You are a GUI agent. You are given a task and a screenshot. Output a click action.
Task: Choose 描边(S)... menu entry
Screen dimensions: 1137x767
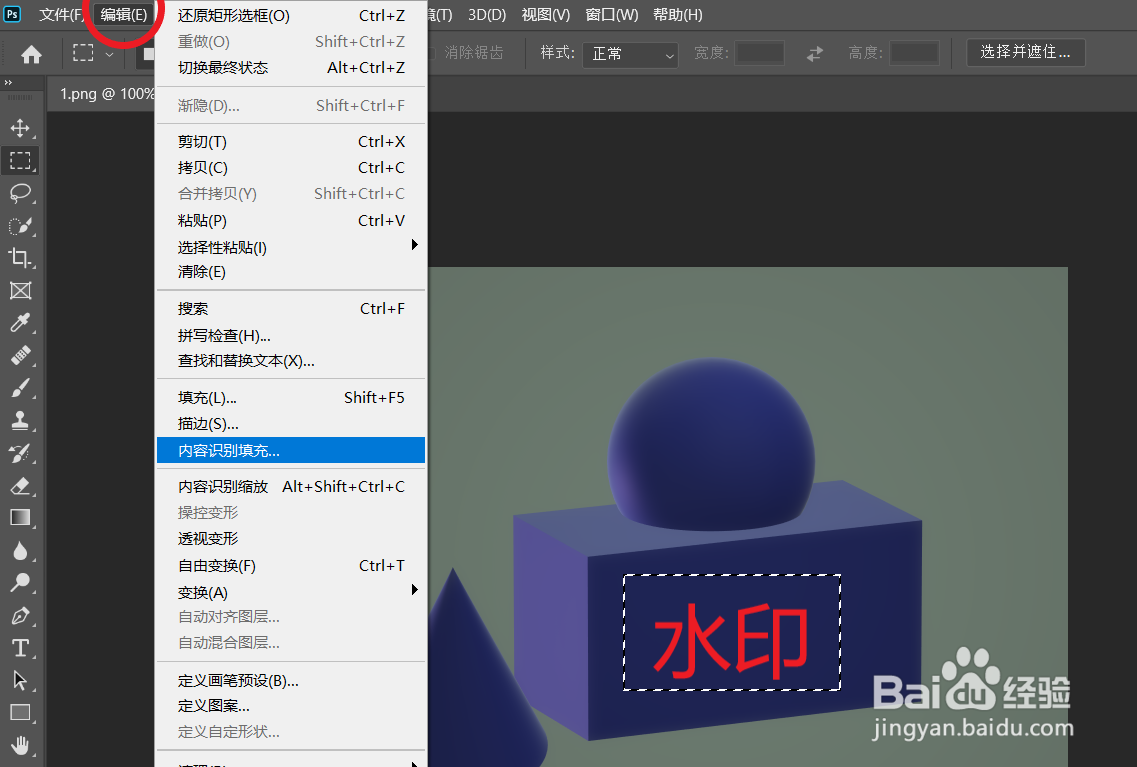(291, 424)
